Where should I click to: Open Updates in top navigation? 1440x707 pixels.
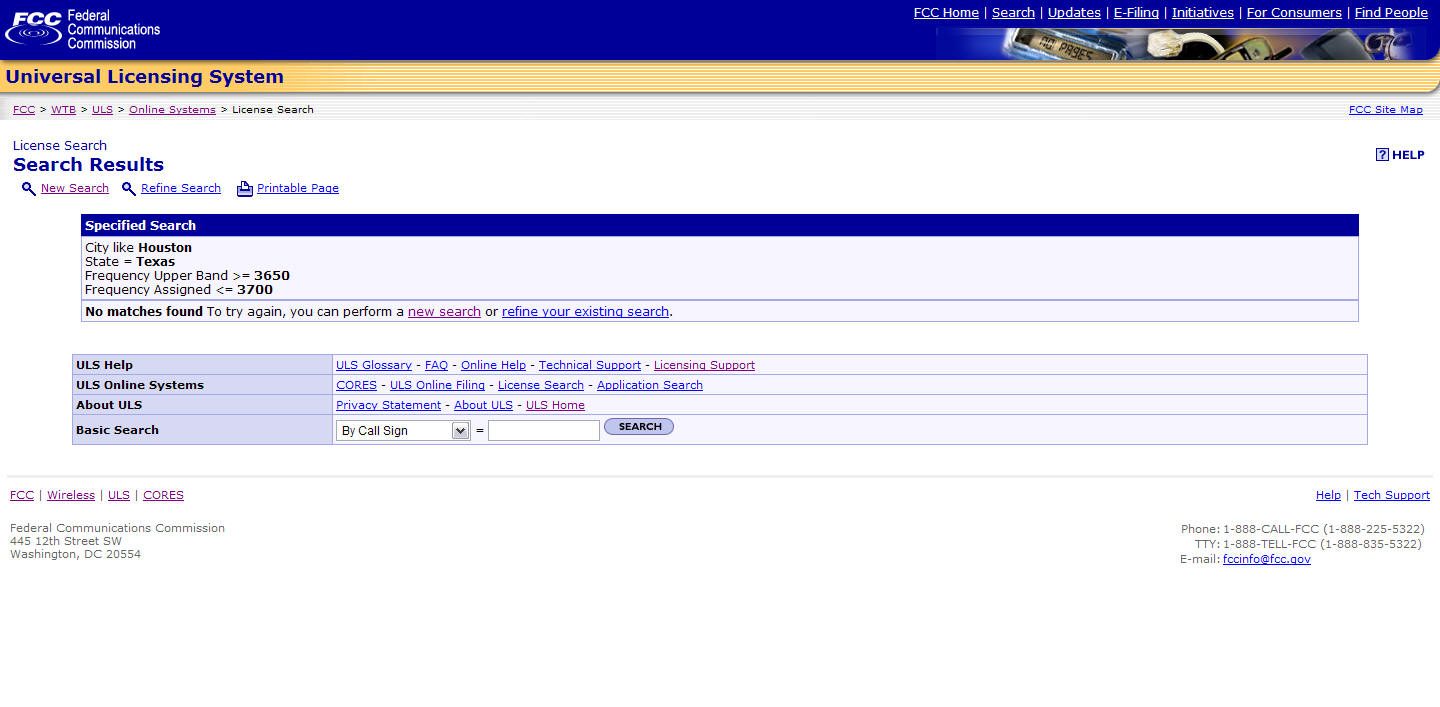coord(1074,13)
